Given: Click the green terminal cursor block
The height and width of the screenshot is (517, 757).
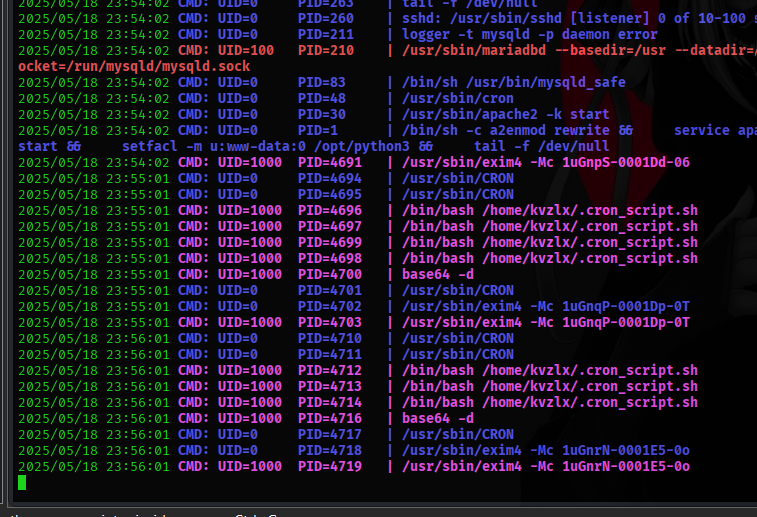Looking at the screenshot, I should coord(22,483).
